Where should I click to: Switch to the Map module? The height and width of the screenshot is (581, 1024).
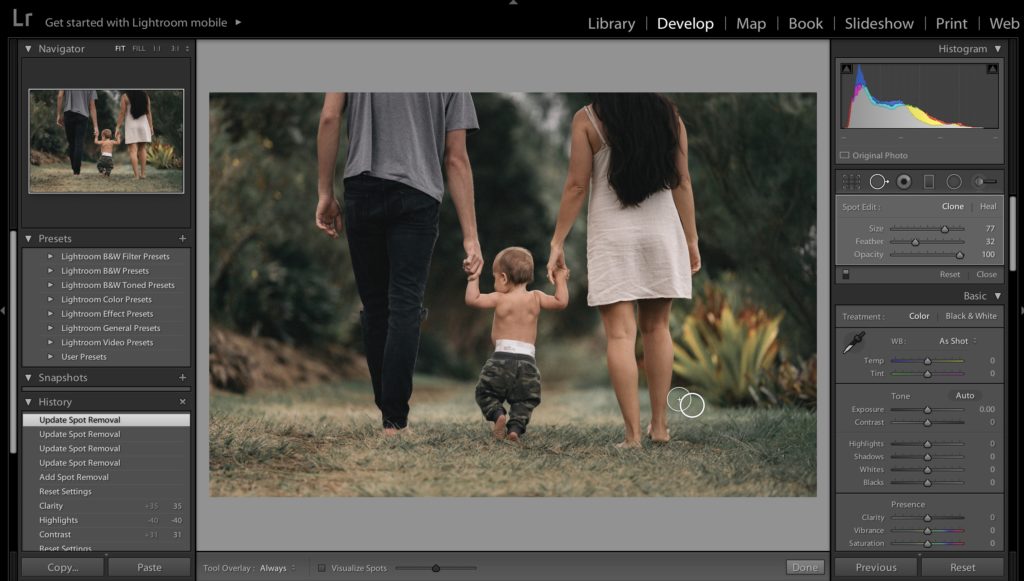pos(751,24)
